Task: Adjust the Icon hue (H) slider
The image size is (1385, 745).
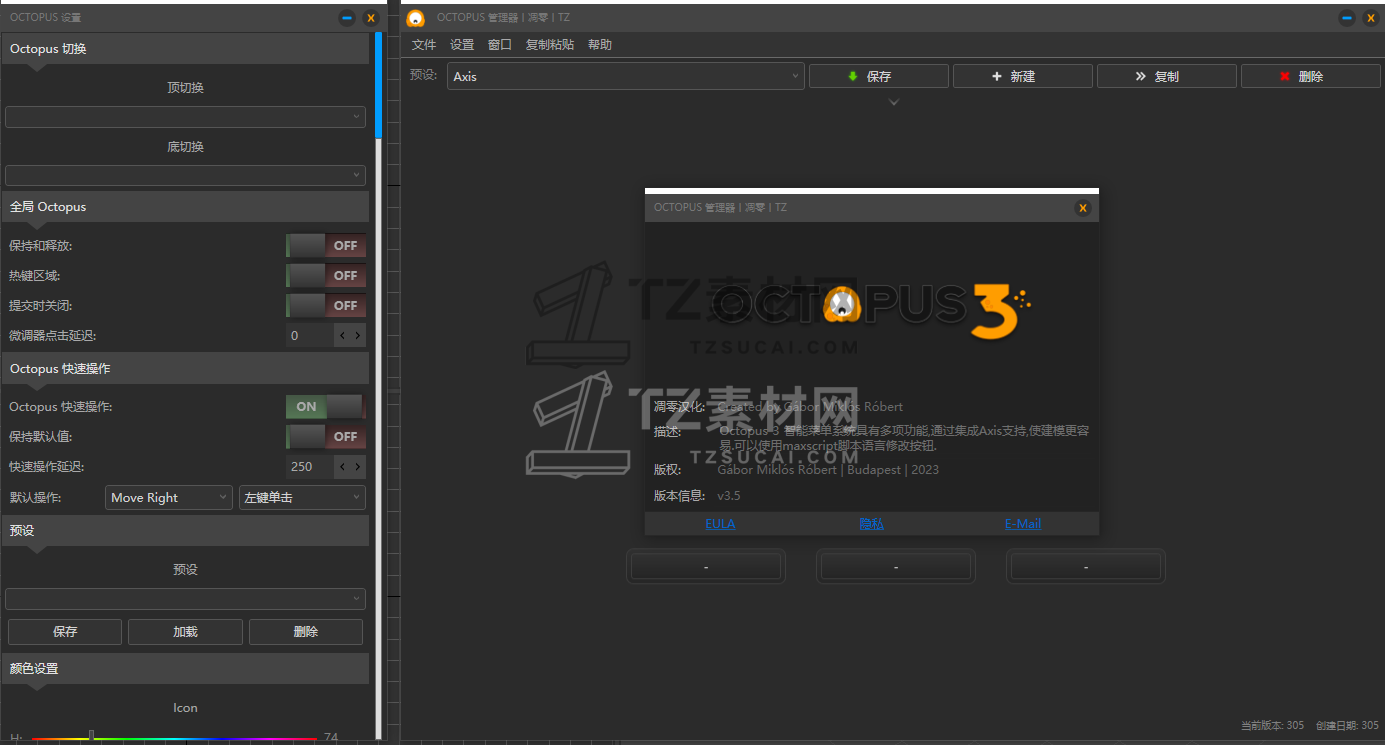Action: coord(174,739)
